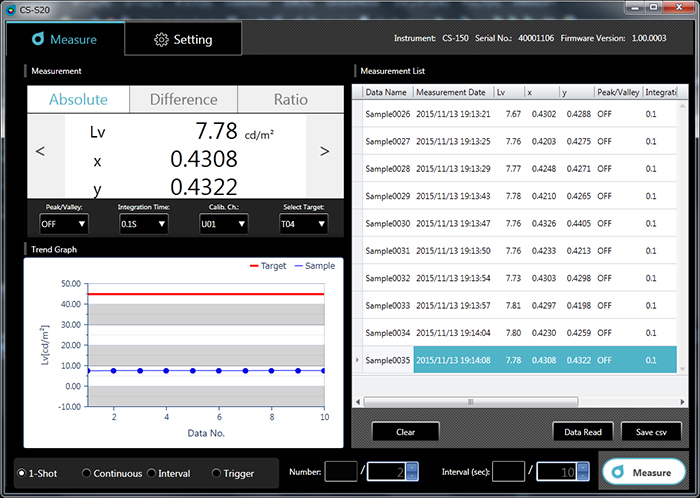Click the last data point on trend graph

323,370
